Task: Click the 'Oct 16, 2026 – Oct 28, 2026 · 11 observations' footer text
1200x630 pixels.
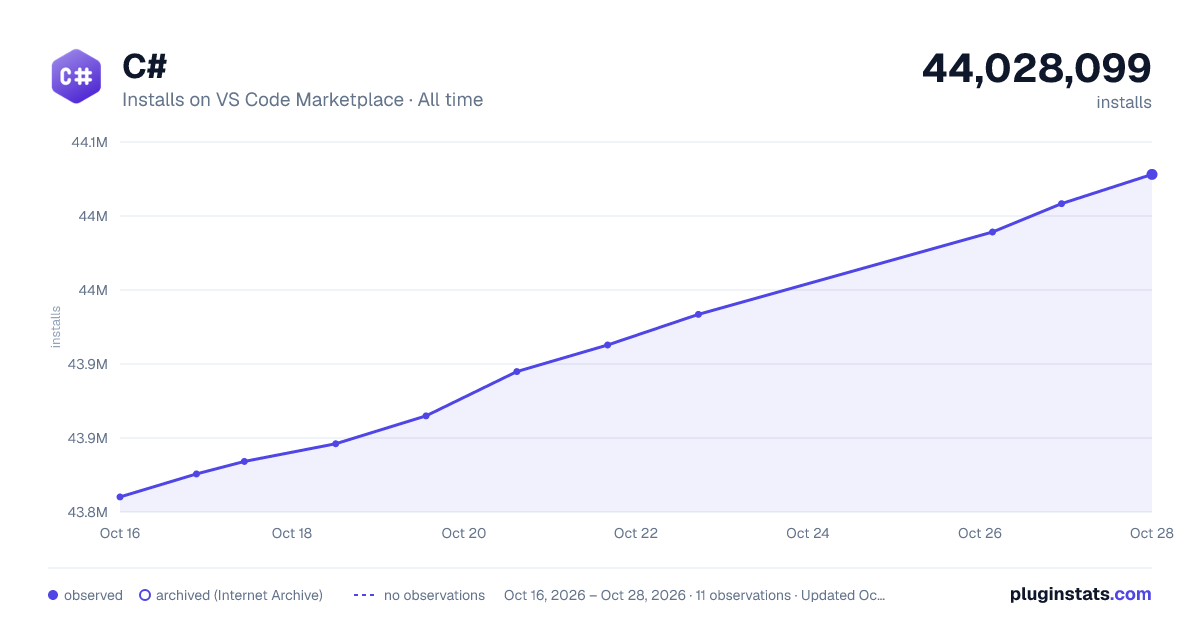Action: [647, 595]
